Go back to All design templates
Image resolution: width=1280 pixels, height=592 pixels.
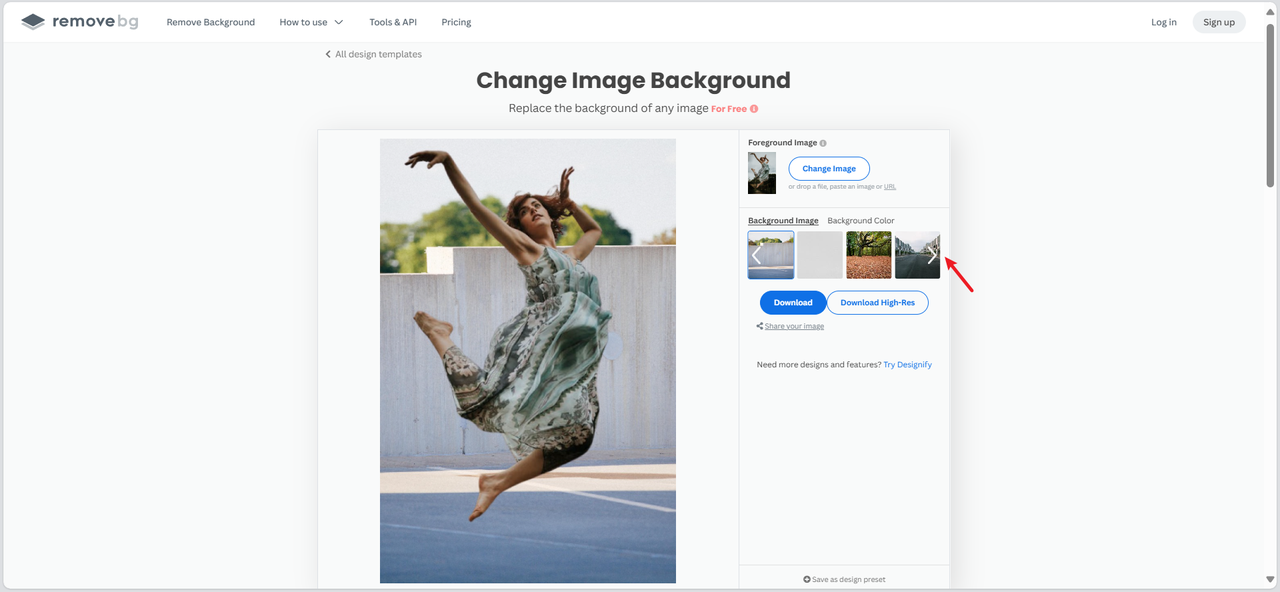click(373, 54)
